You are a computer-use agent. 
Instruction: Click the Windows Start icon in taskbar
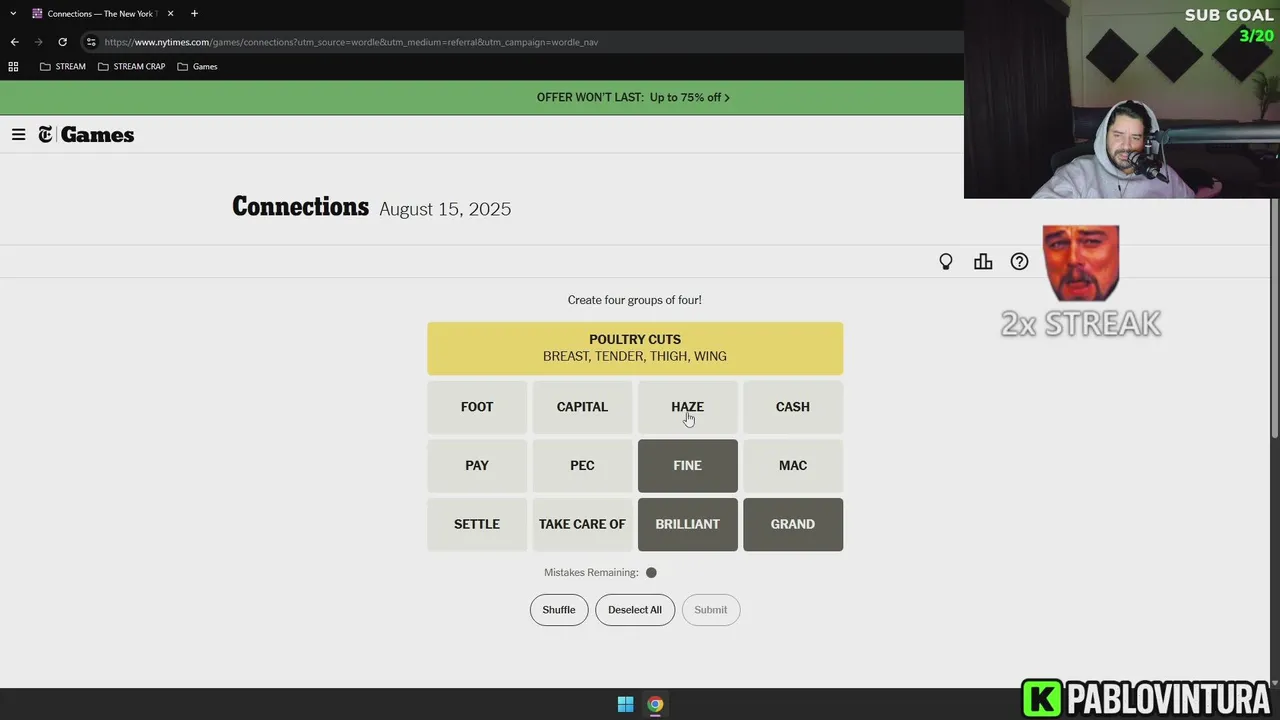pos(625,704)
